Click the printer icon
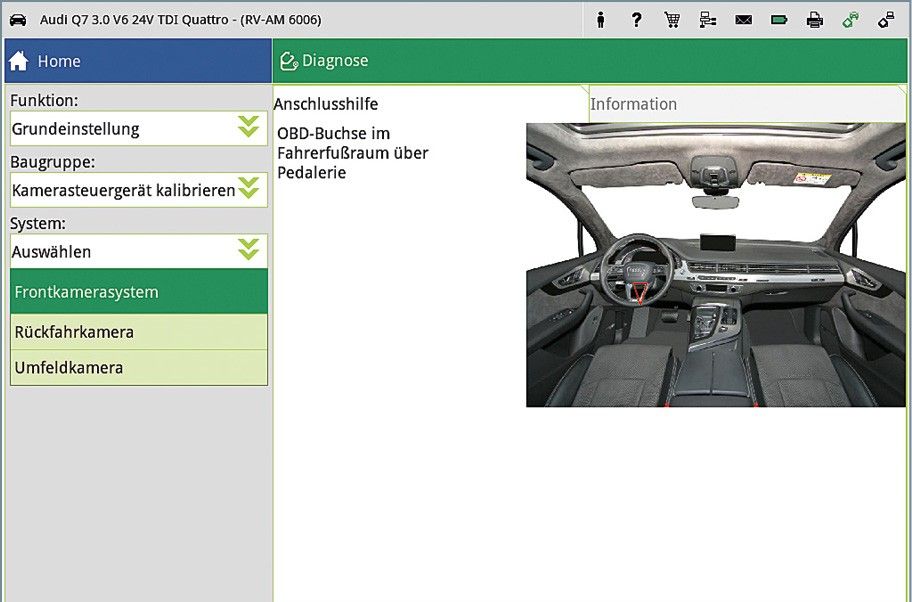This screenshot has height=602, width=912. 815,19
